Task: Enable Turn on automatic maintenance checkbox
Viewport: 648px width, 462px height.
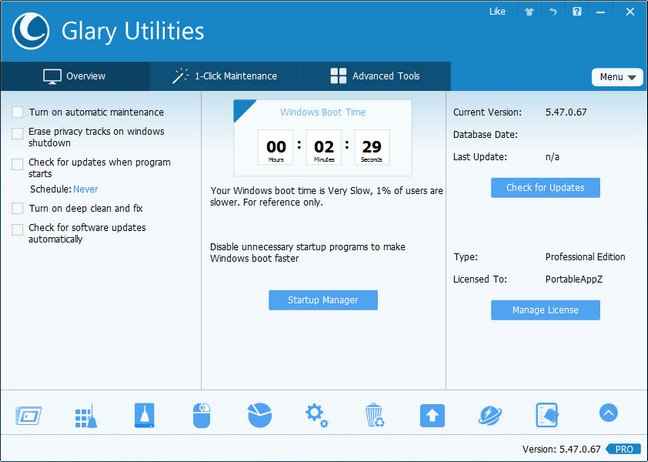Action: point(17,113)
